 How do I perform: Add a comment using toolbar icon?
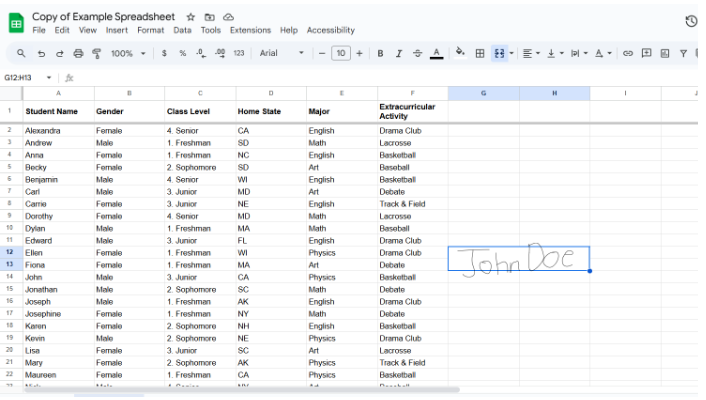pos(646,53)
